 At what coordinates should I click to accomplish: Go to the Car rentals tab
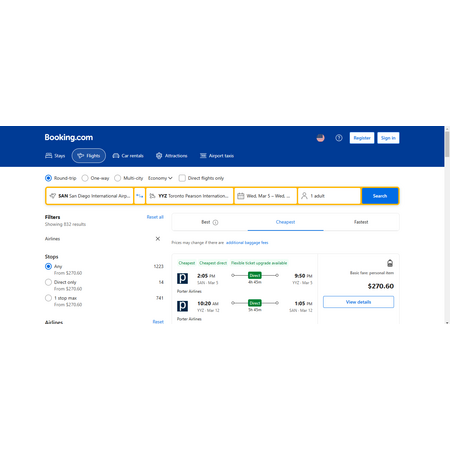(x=128, y=156)
